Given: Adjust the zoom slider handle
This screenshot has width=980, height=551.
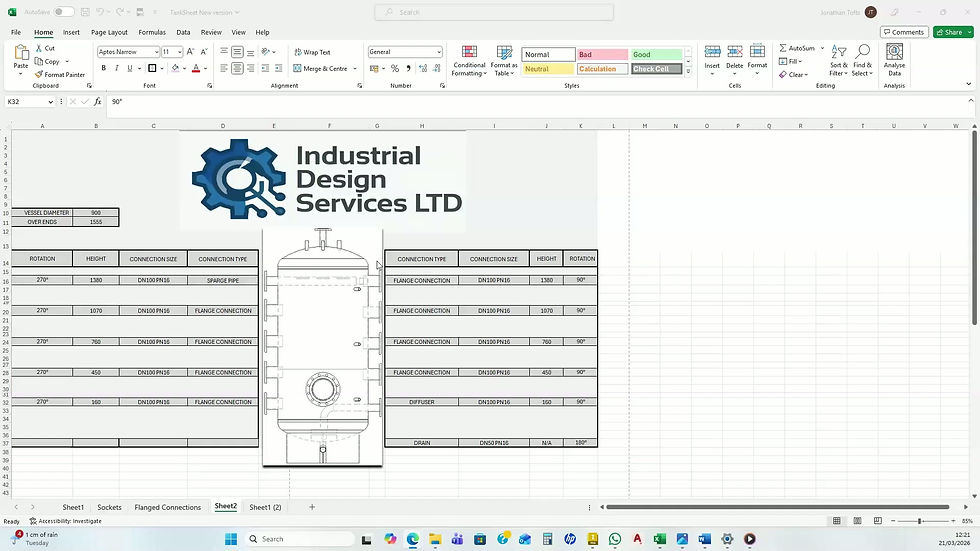Looking at the screenshot, I should pyautogui.click(x=919, y=520).
